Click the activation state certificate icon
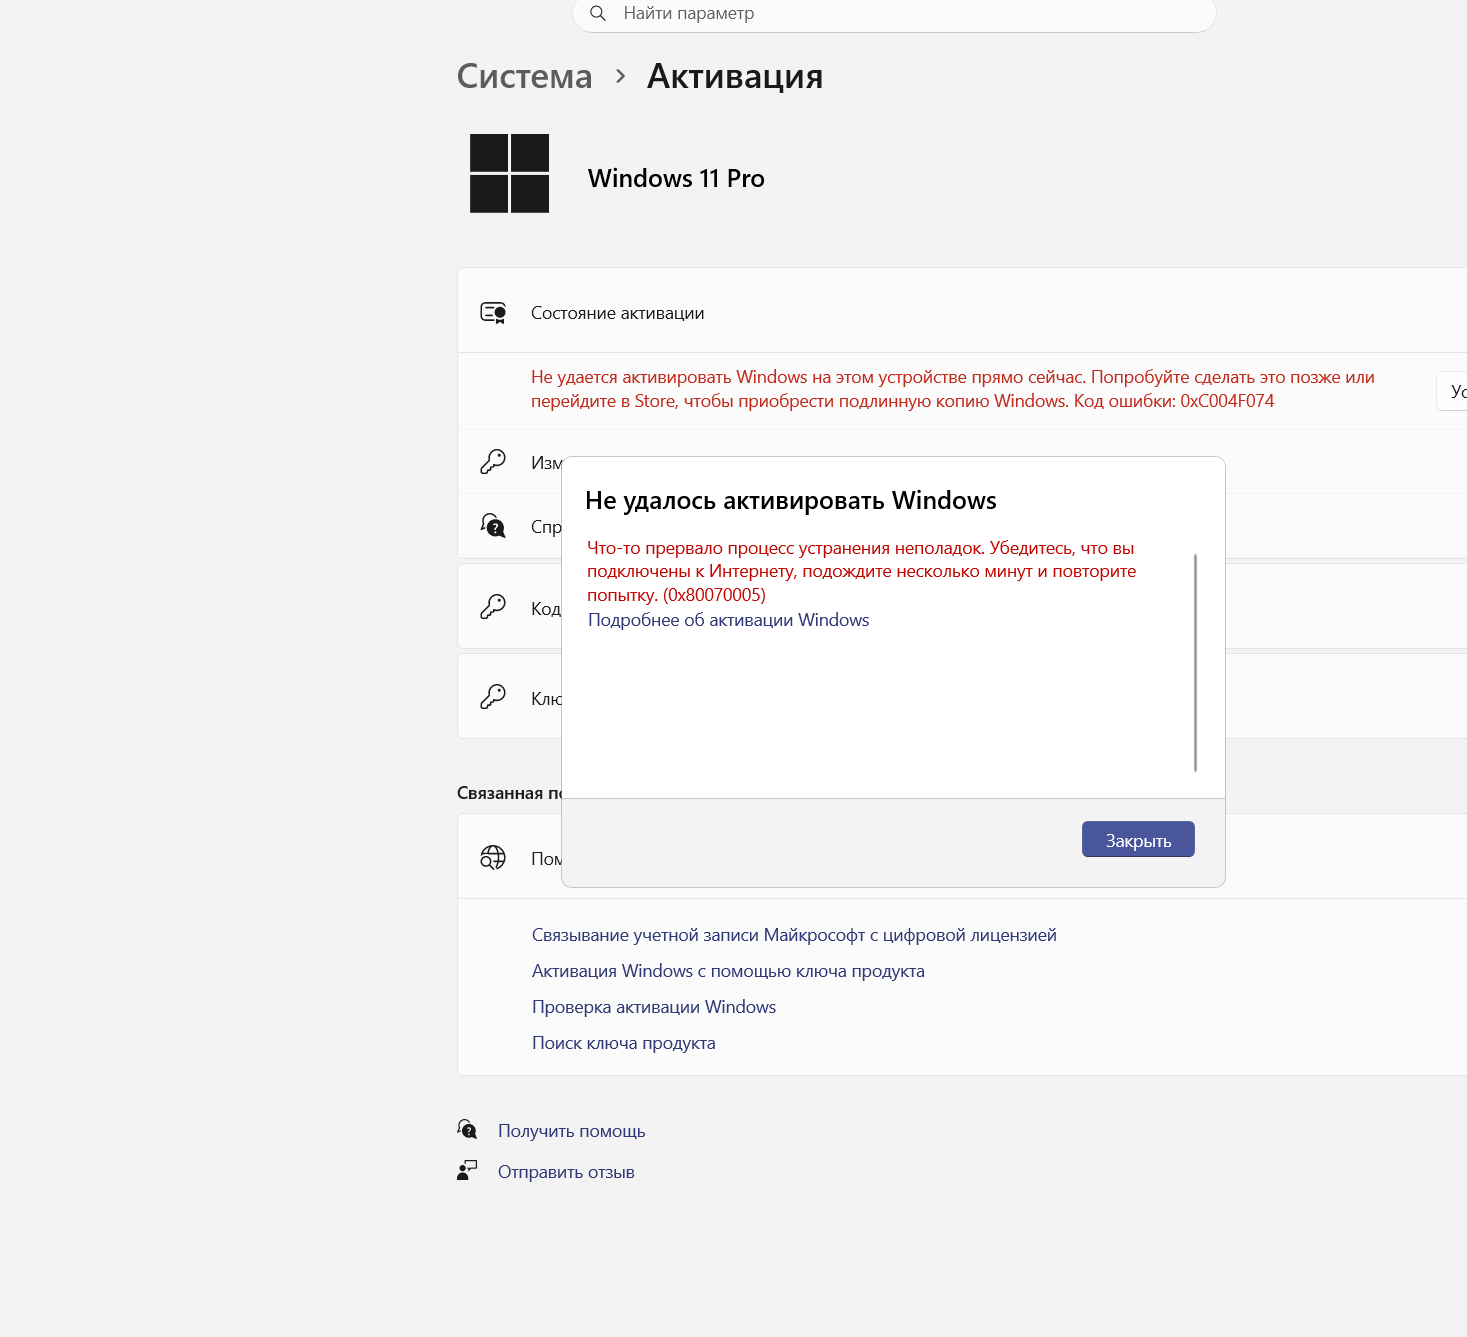The width and height of the screenshot is (1467, 1337). [x=493, y=313]
